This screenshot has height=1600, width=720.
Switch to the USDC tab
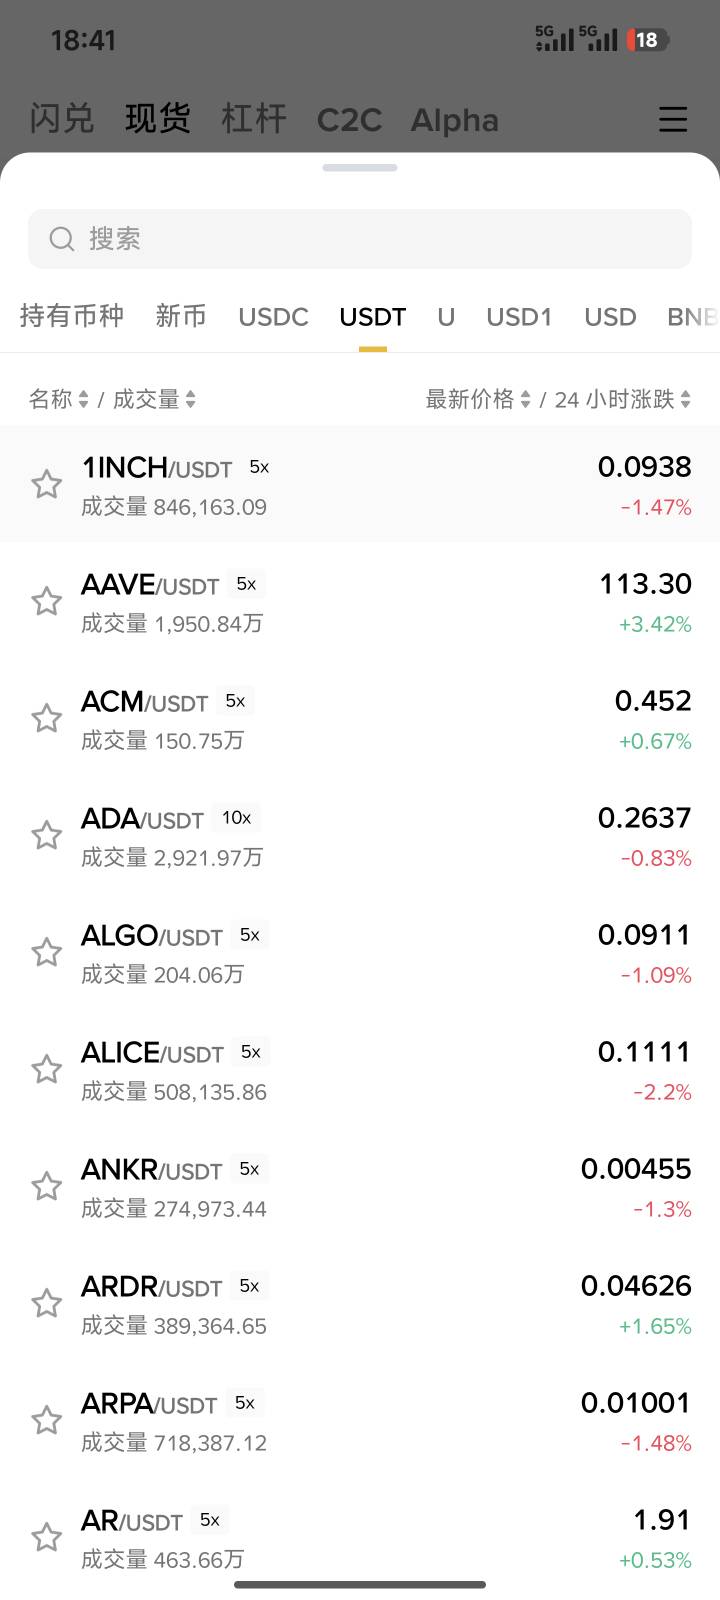click(x=273, y=317)
